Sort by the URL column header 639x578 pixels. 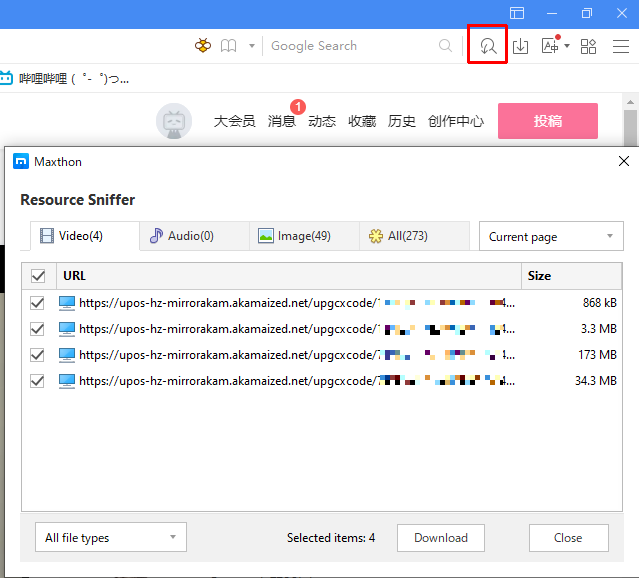[x=289, y=276]
